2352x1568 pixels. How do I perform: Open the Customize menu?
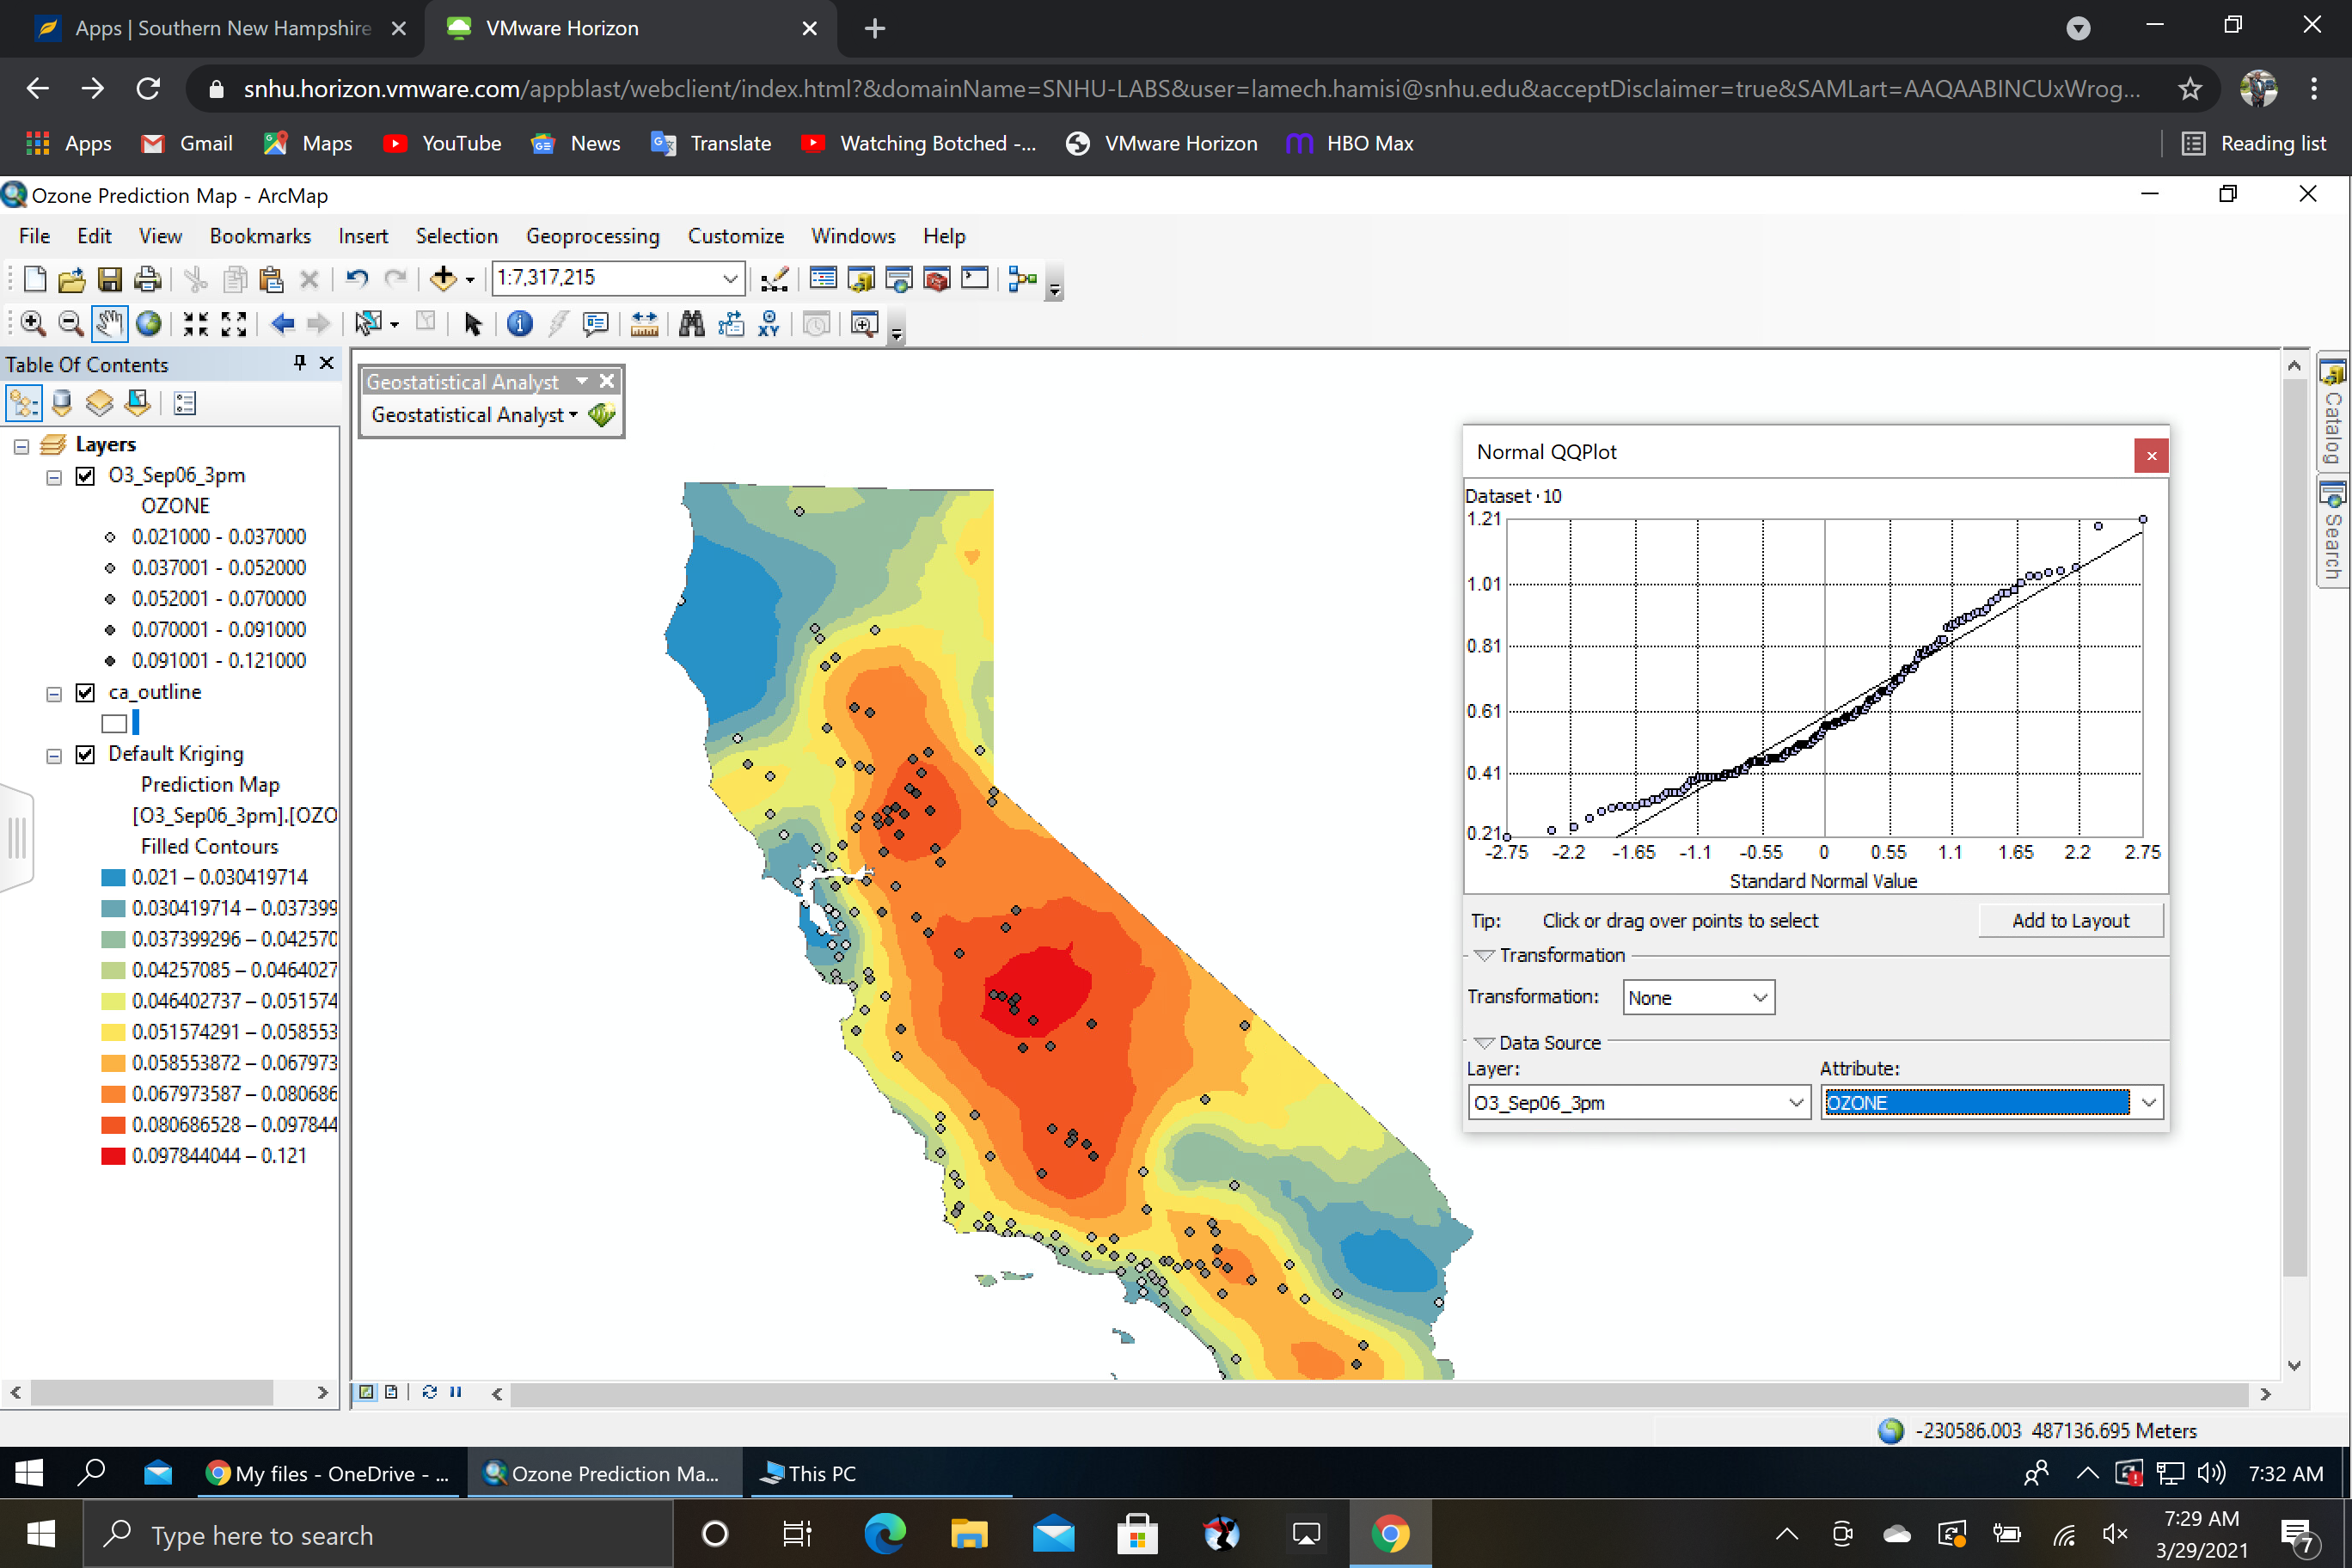[x=735, y=236]
